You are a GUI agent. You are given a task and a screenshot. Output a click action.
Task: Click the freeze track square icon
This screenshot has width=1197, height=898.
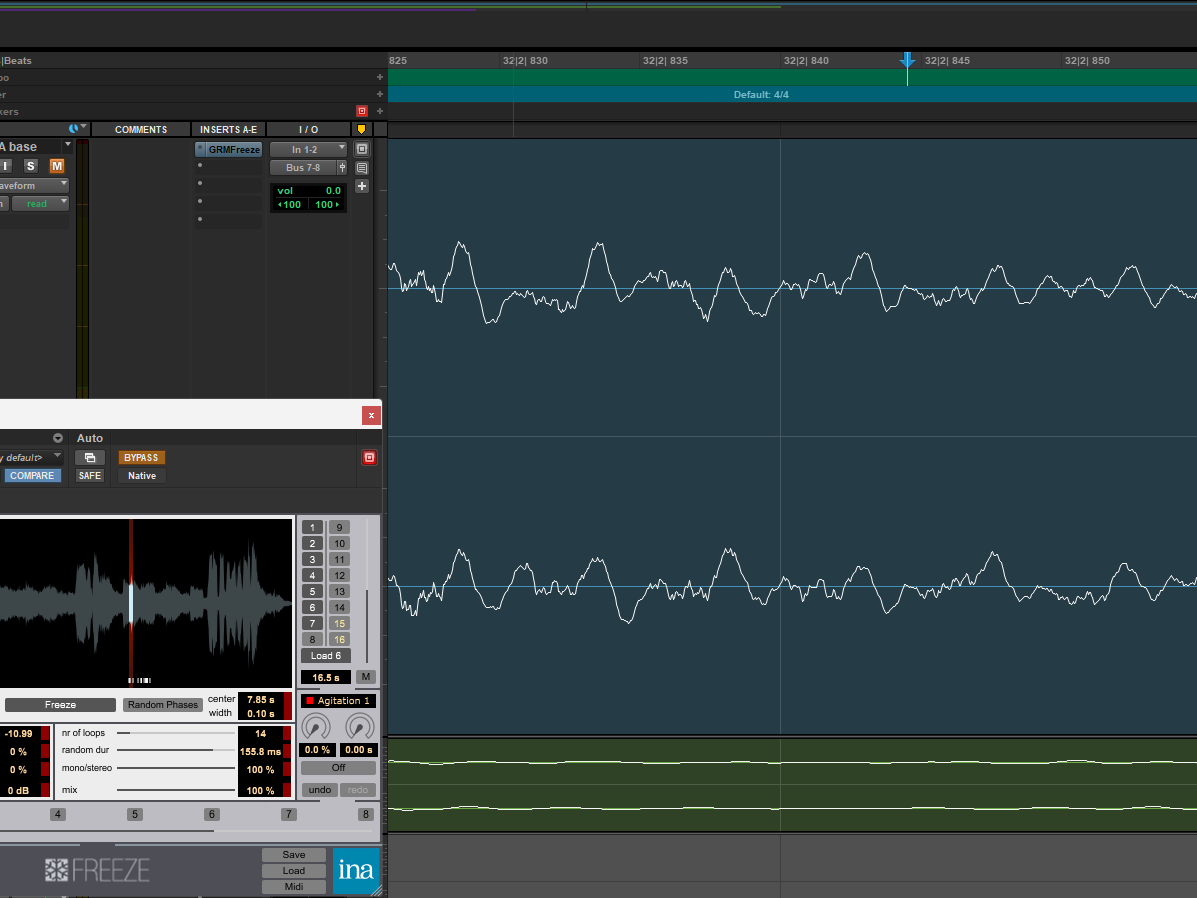[362, 149]
